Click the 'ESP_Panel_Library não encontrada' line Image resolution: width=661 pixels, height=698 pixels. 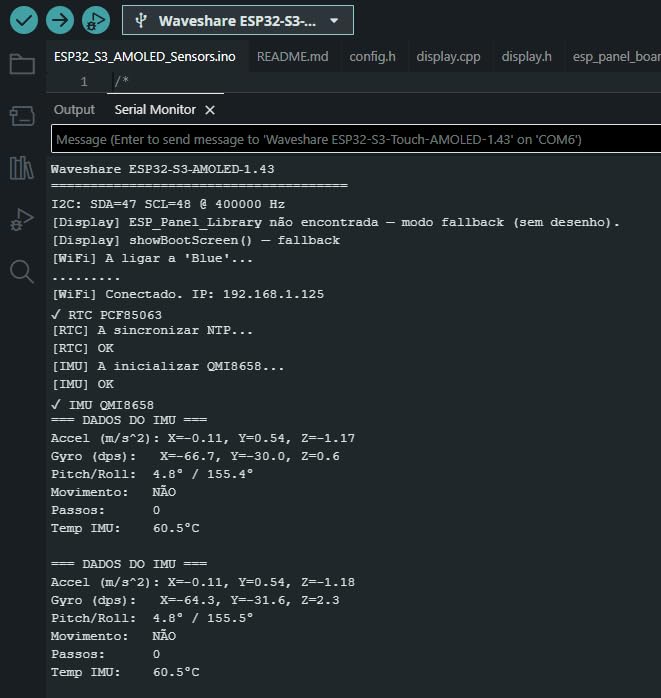coord(336,222)
